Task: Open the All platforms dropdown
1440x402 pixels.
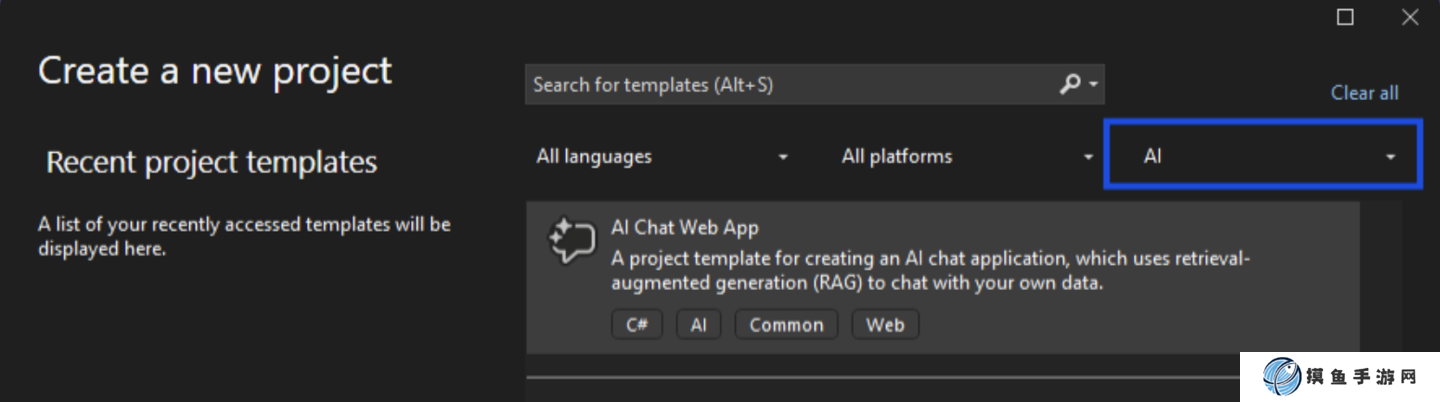Action: coord(967,157)
